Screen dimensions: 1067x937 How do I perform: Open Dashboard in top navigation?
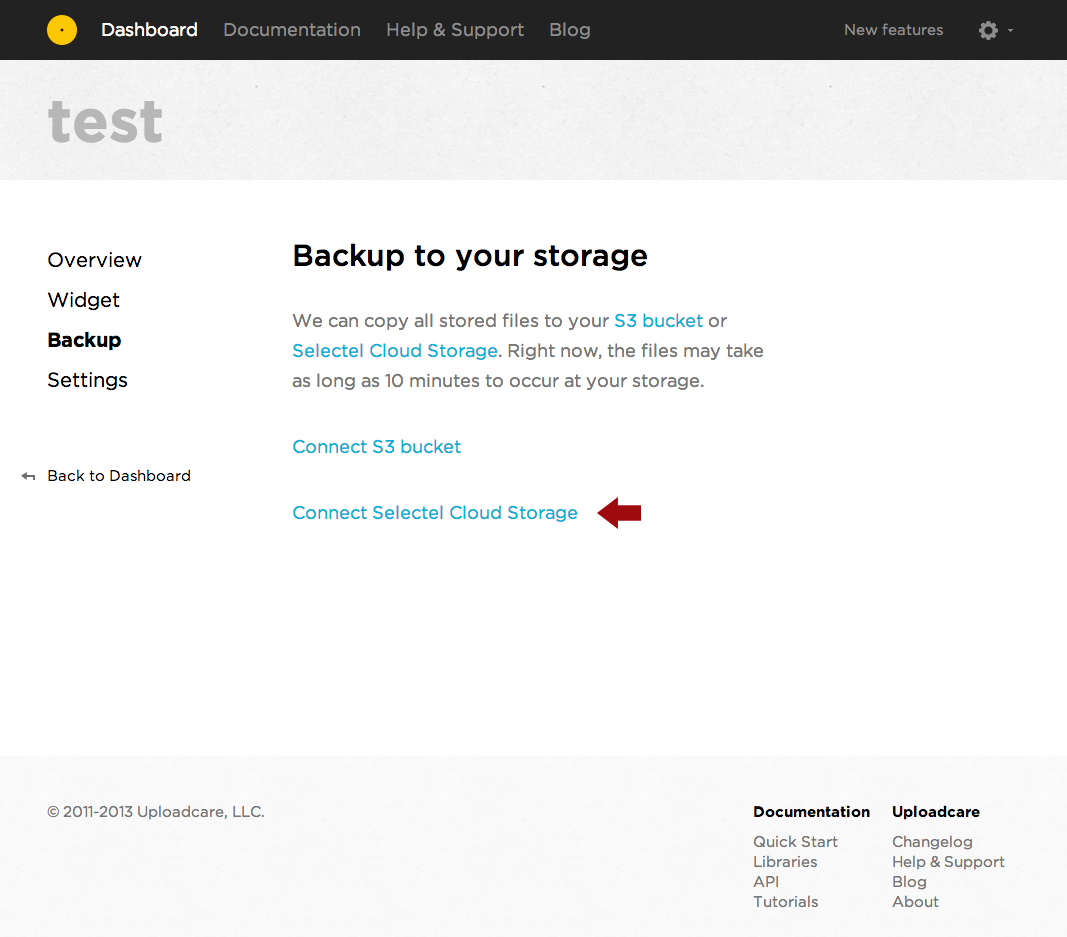pyautogui.click(x=149, y=30)
